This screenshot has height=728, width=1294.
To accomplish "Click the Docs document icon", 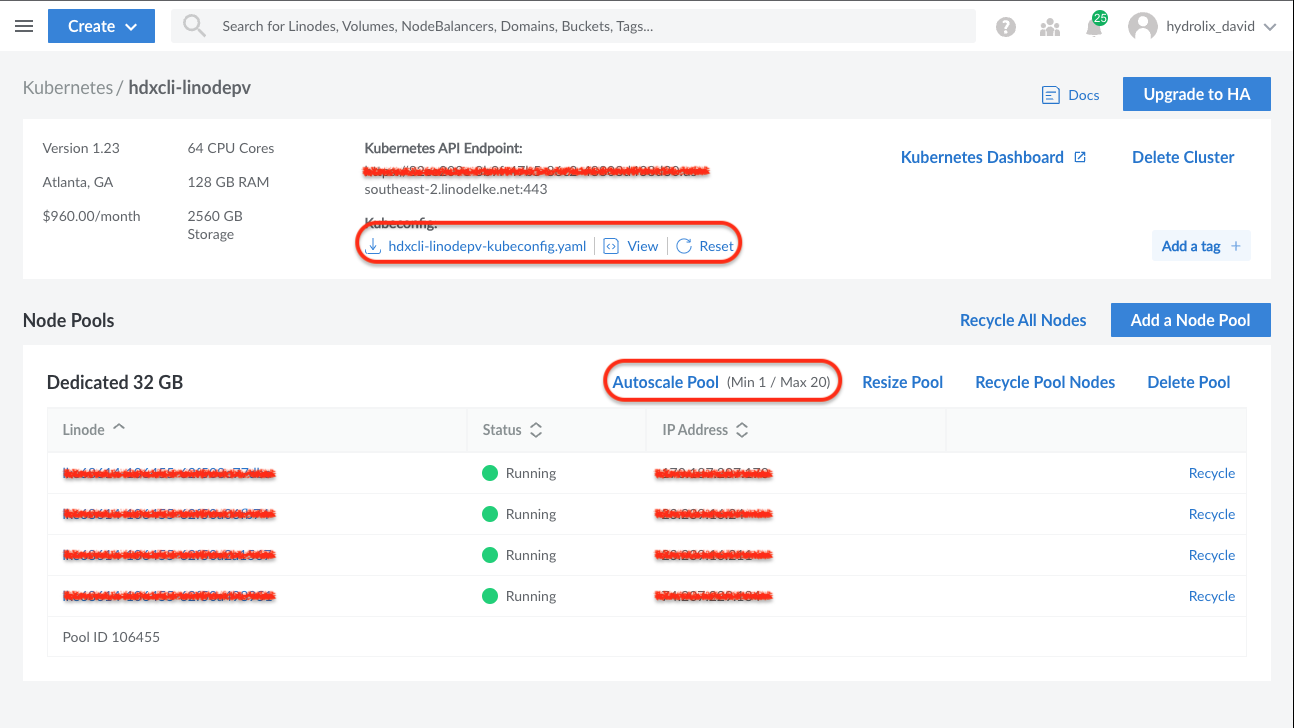I will click(1051, 95).
